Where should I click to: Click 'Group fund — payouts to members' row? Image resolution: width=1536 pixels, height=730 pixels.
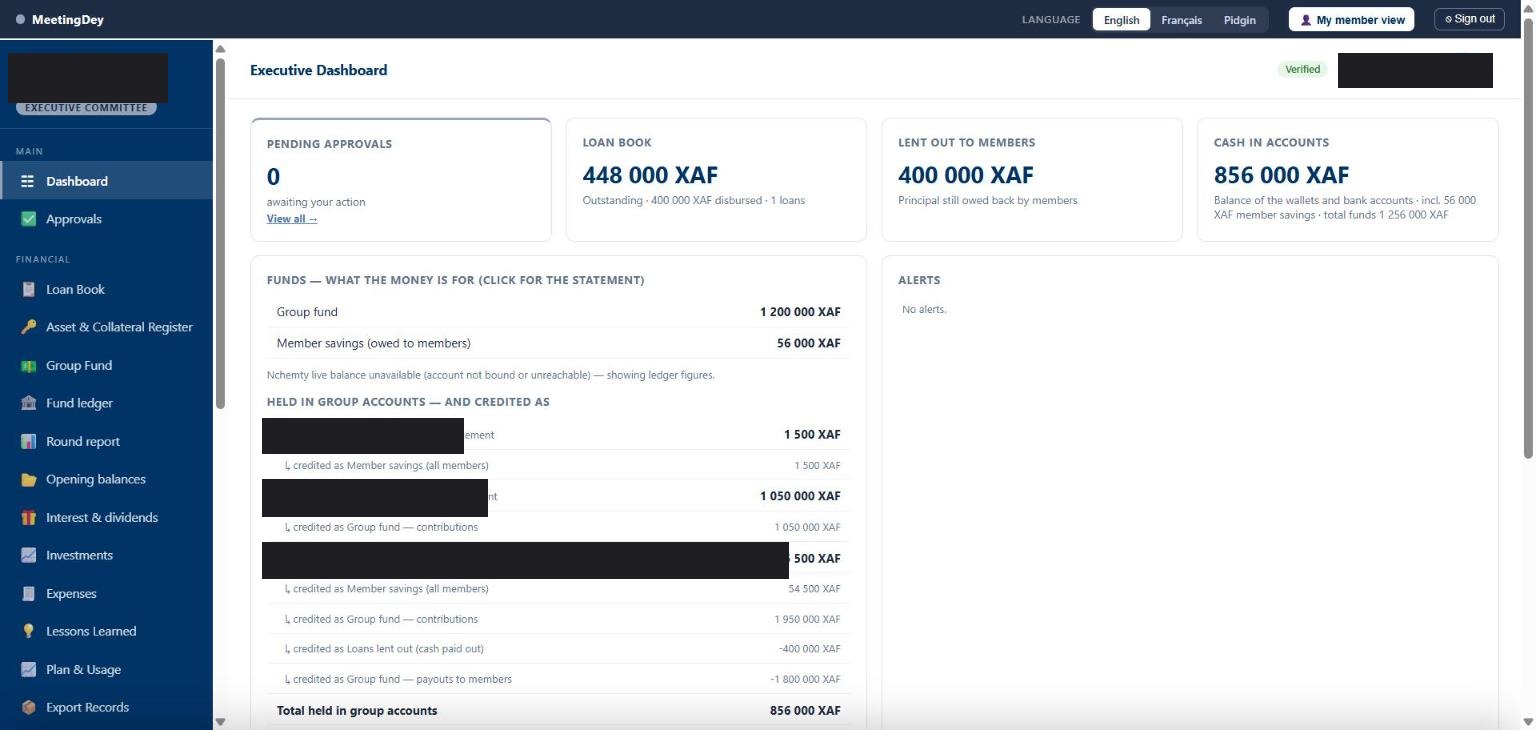pyautogui.click(x=558, y=679)
